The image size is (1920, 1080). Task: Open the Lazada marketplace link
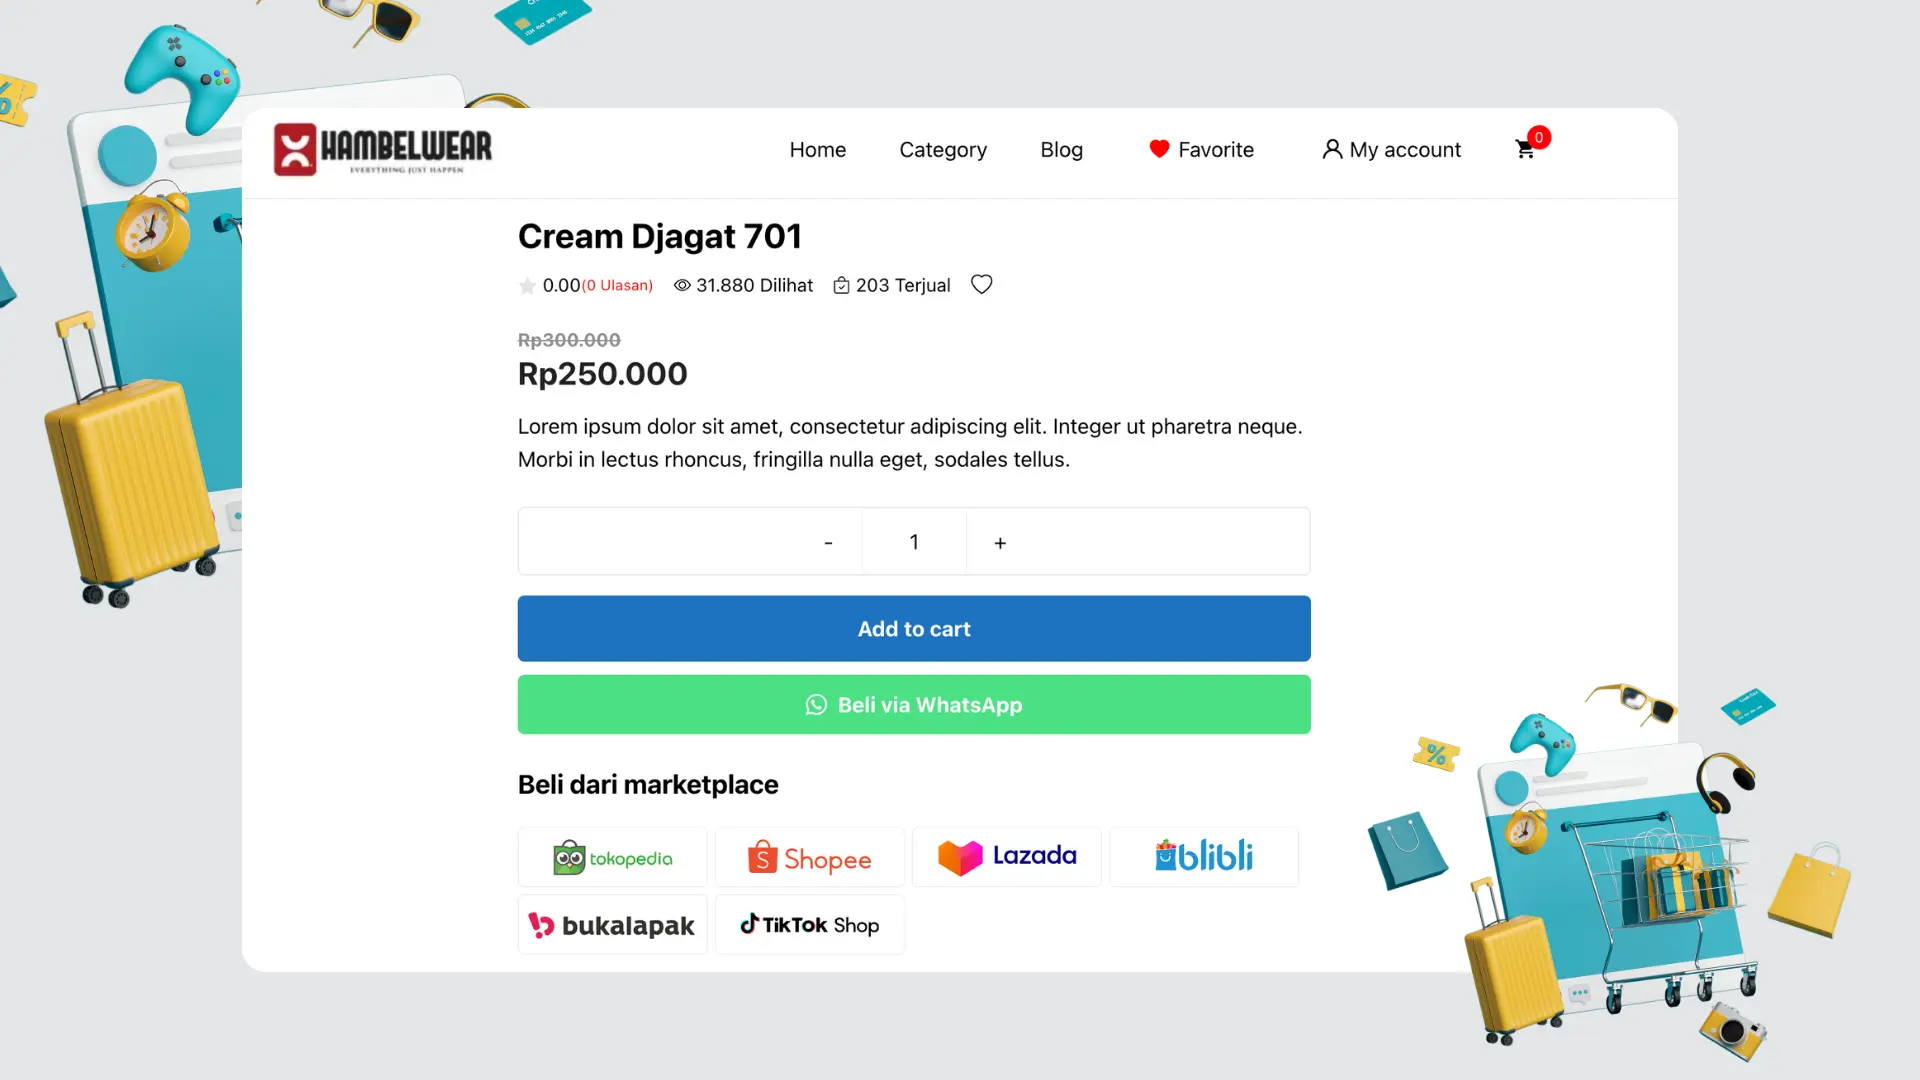click(x=1007, y=857)
